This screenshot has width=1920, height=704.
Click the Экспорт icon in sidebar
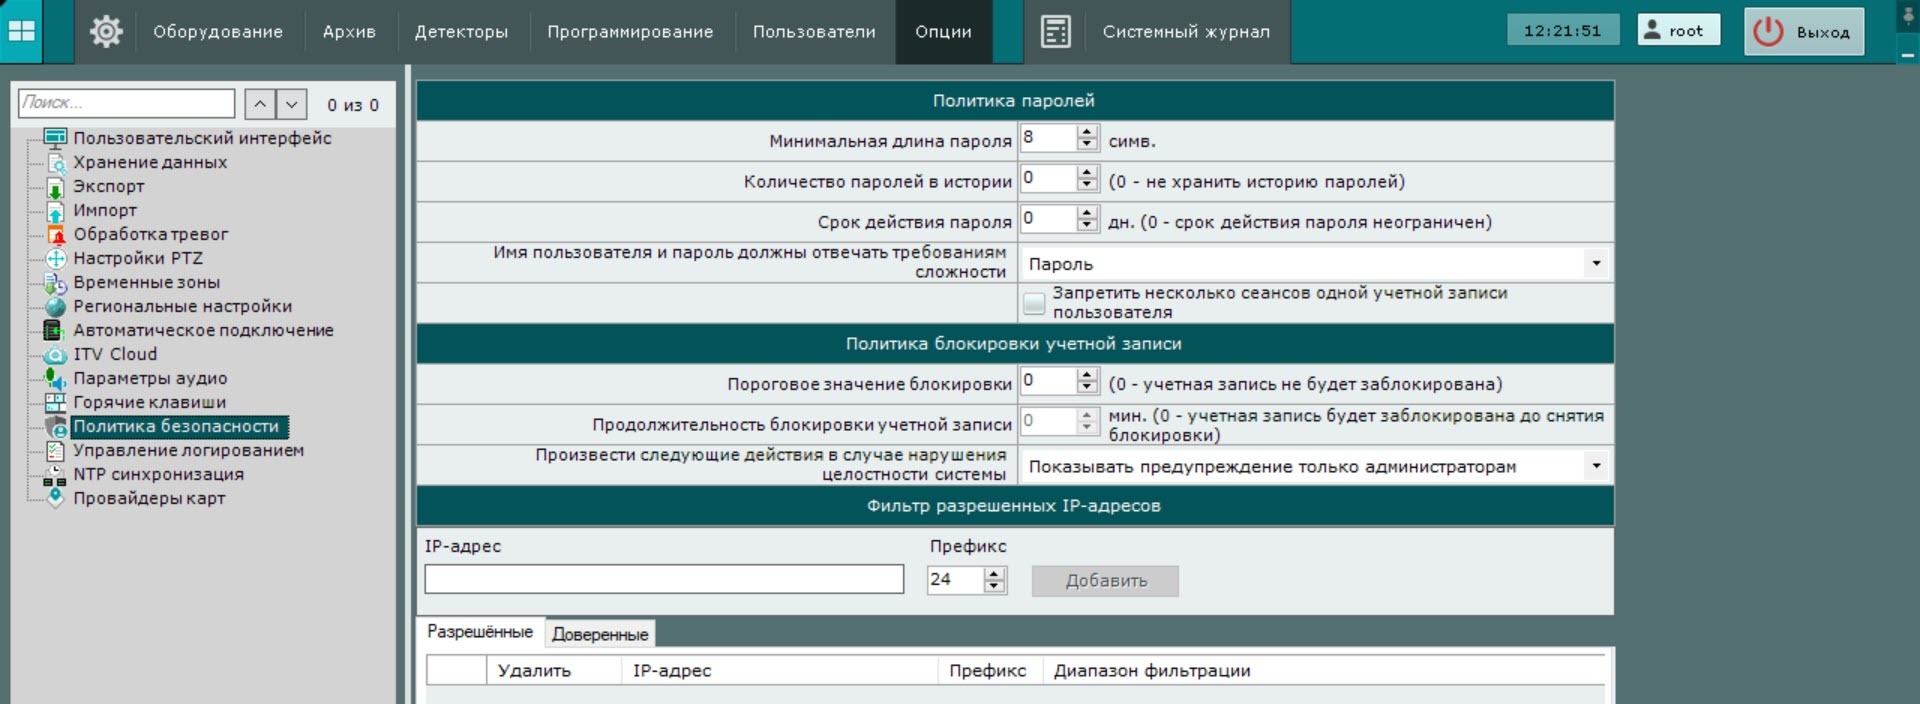(56, 187)
